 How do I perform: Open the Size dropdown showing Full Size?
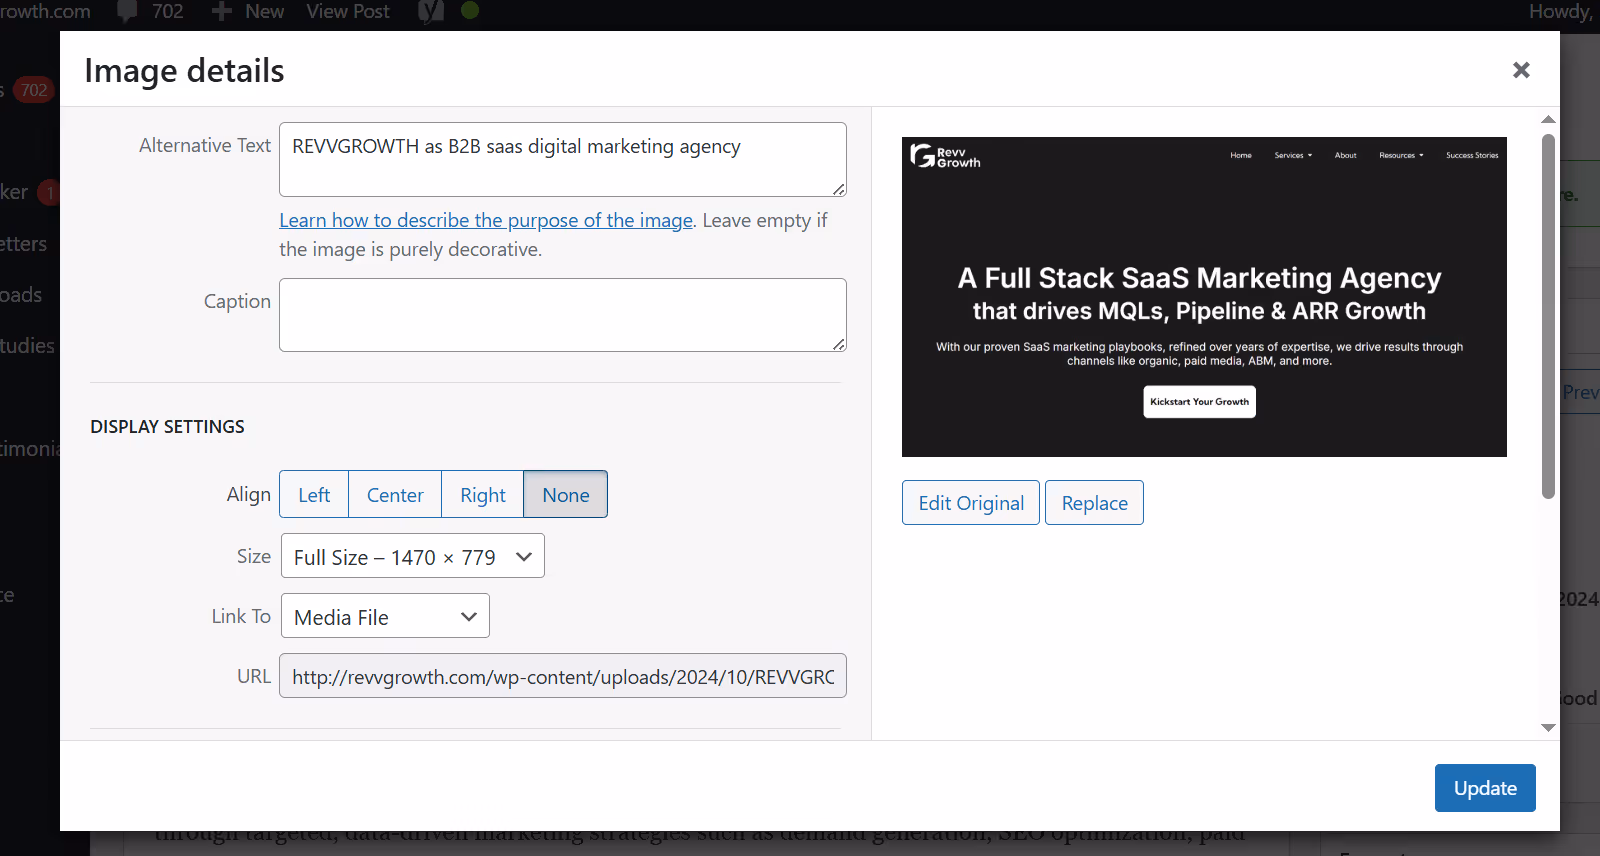pos(413,556)
